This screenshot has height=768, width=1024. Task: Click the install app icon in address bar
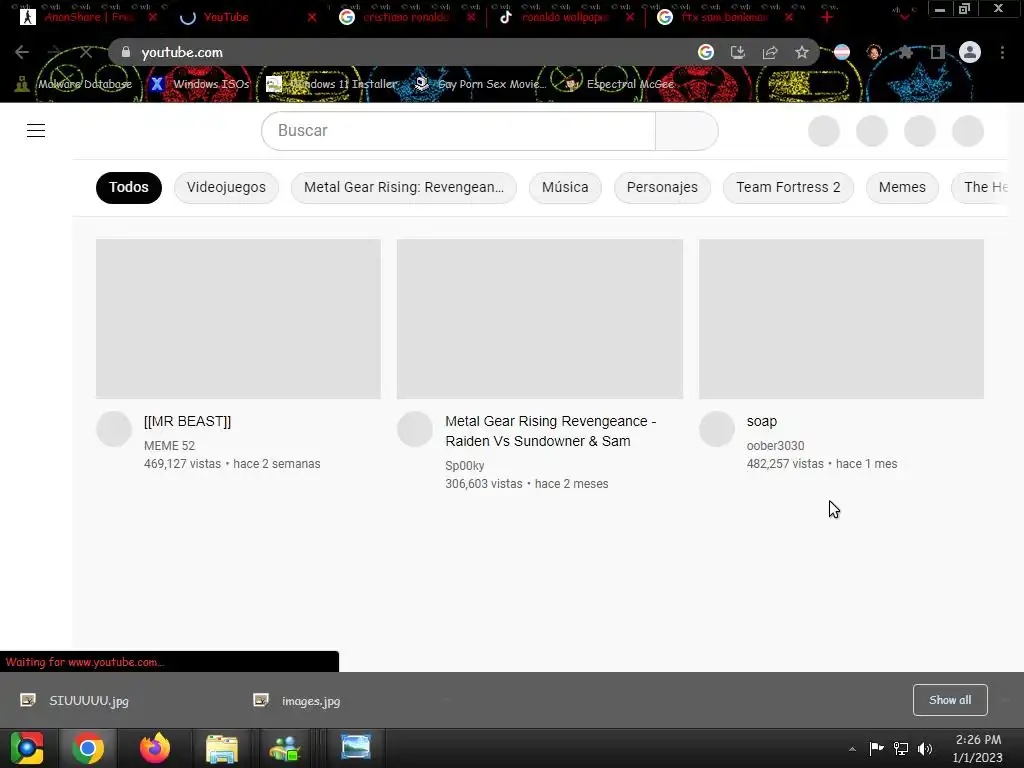[737, 52]
